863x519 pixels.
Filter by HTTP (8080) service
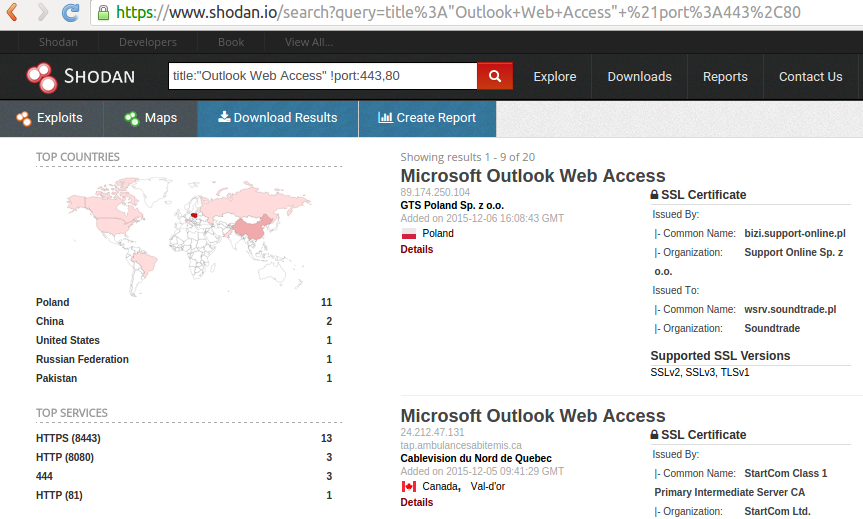65,457
